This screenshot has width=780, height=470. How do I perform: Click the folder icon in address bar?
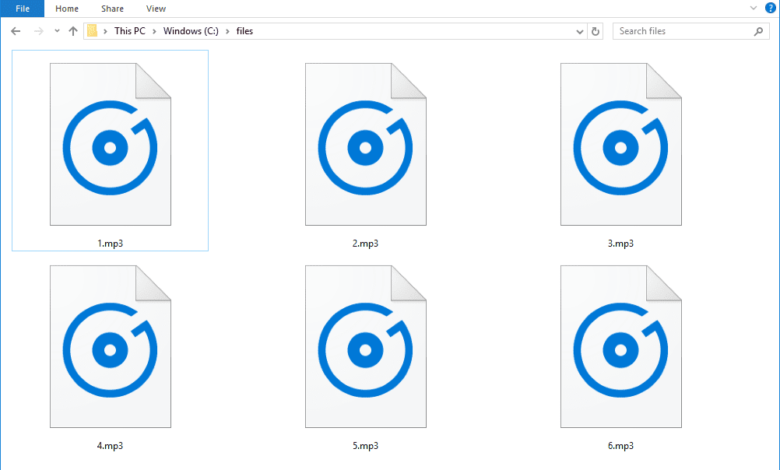click(93, 31)
